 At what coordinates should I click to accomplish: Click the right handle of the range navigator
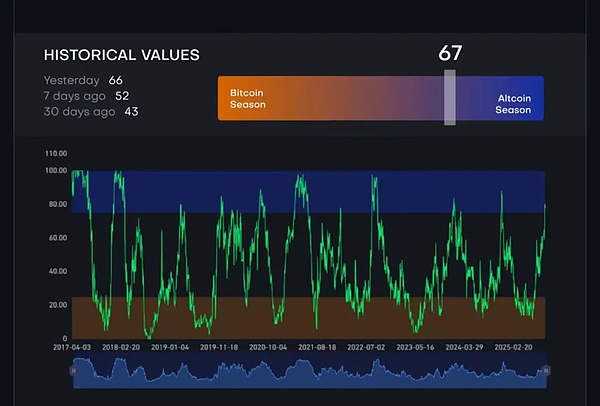[544, 371]
